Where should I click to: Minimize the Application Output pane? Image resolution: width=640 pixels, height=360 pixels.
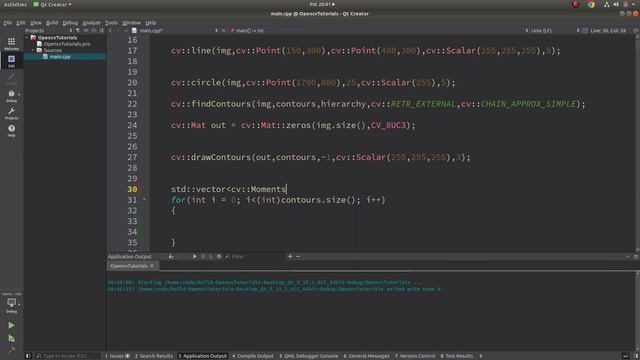pyautogui.click(x=628, y=256)
